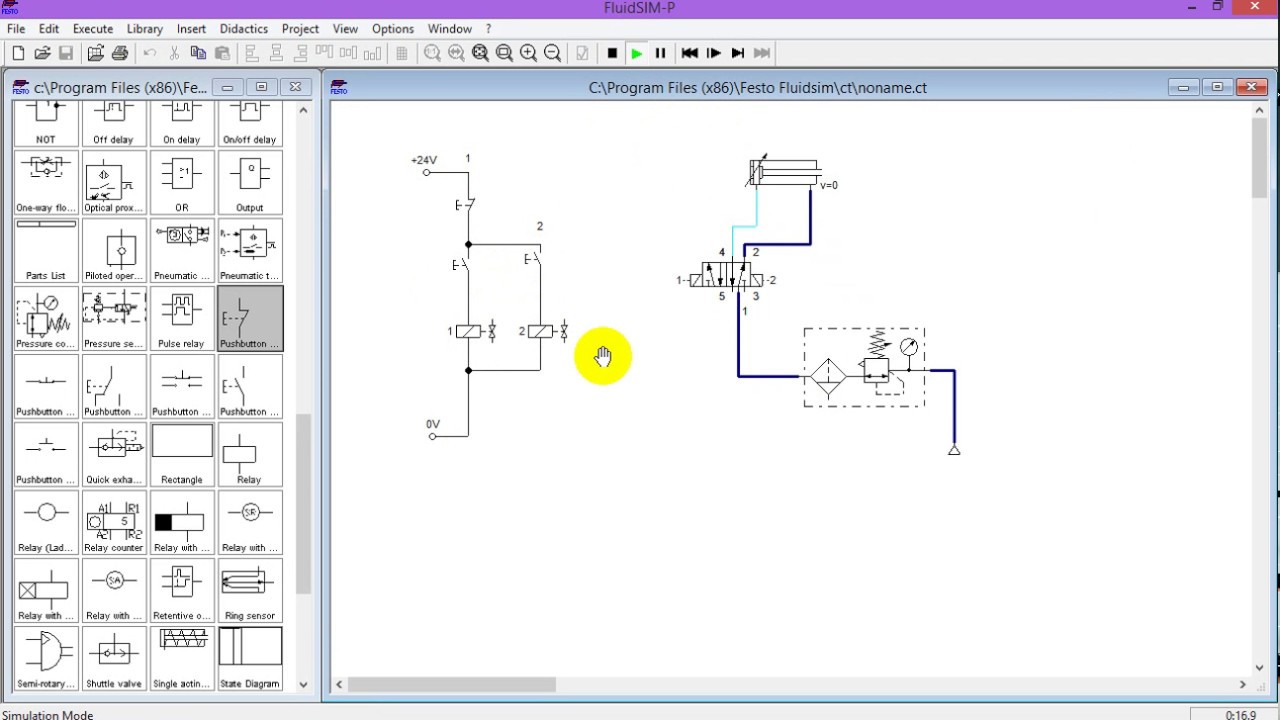Select the Optical proximity switch component
Screen dimensions: 1280x720
point(114,182)
